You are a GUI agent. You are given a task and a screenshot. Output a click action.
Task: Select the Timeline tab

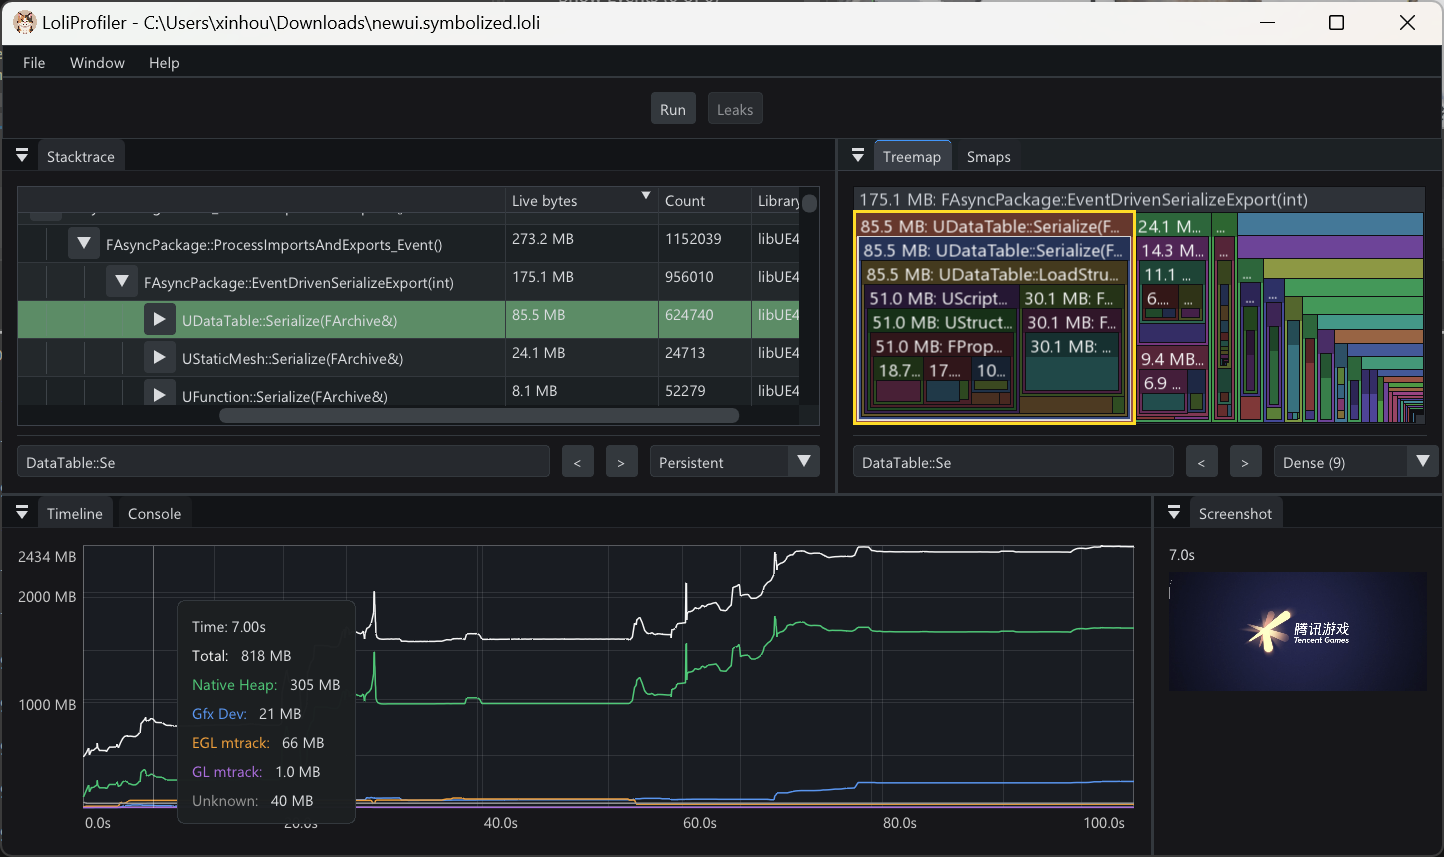[75, 513]
